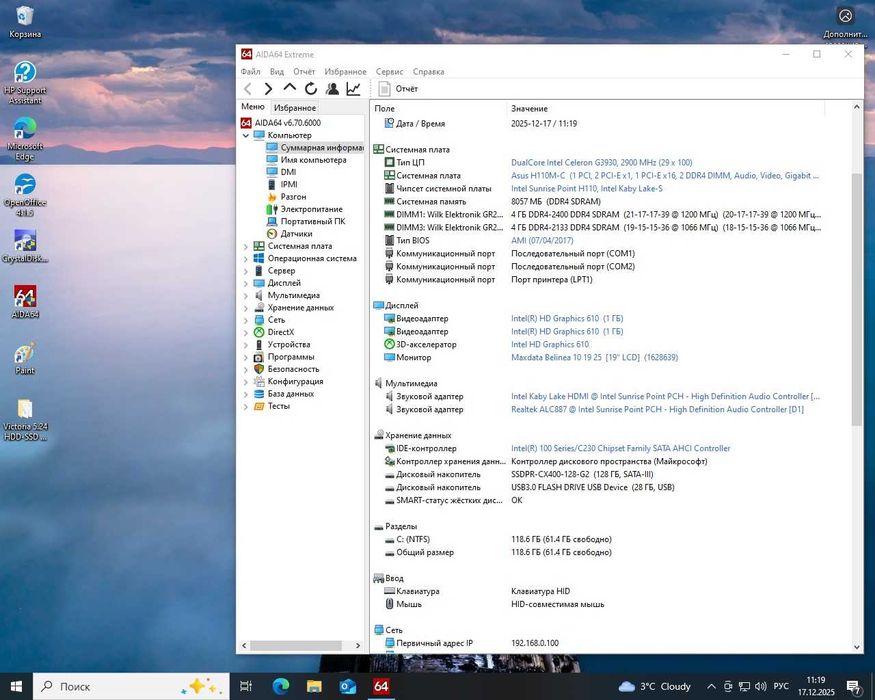This screenshot has height=700, width=875.
Task: Expand the Сеть tree node
Action: [x=246, y=320]
